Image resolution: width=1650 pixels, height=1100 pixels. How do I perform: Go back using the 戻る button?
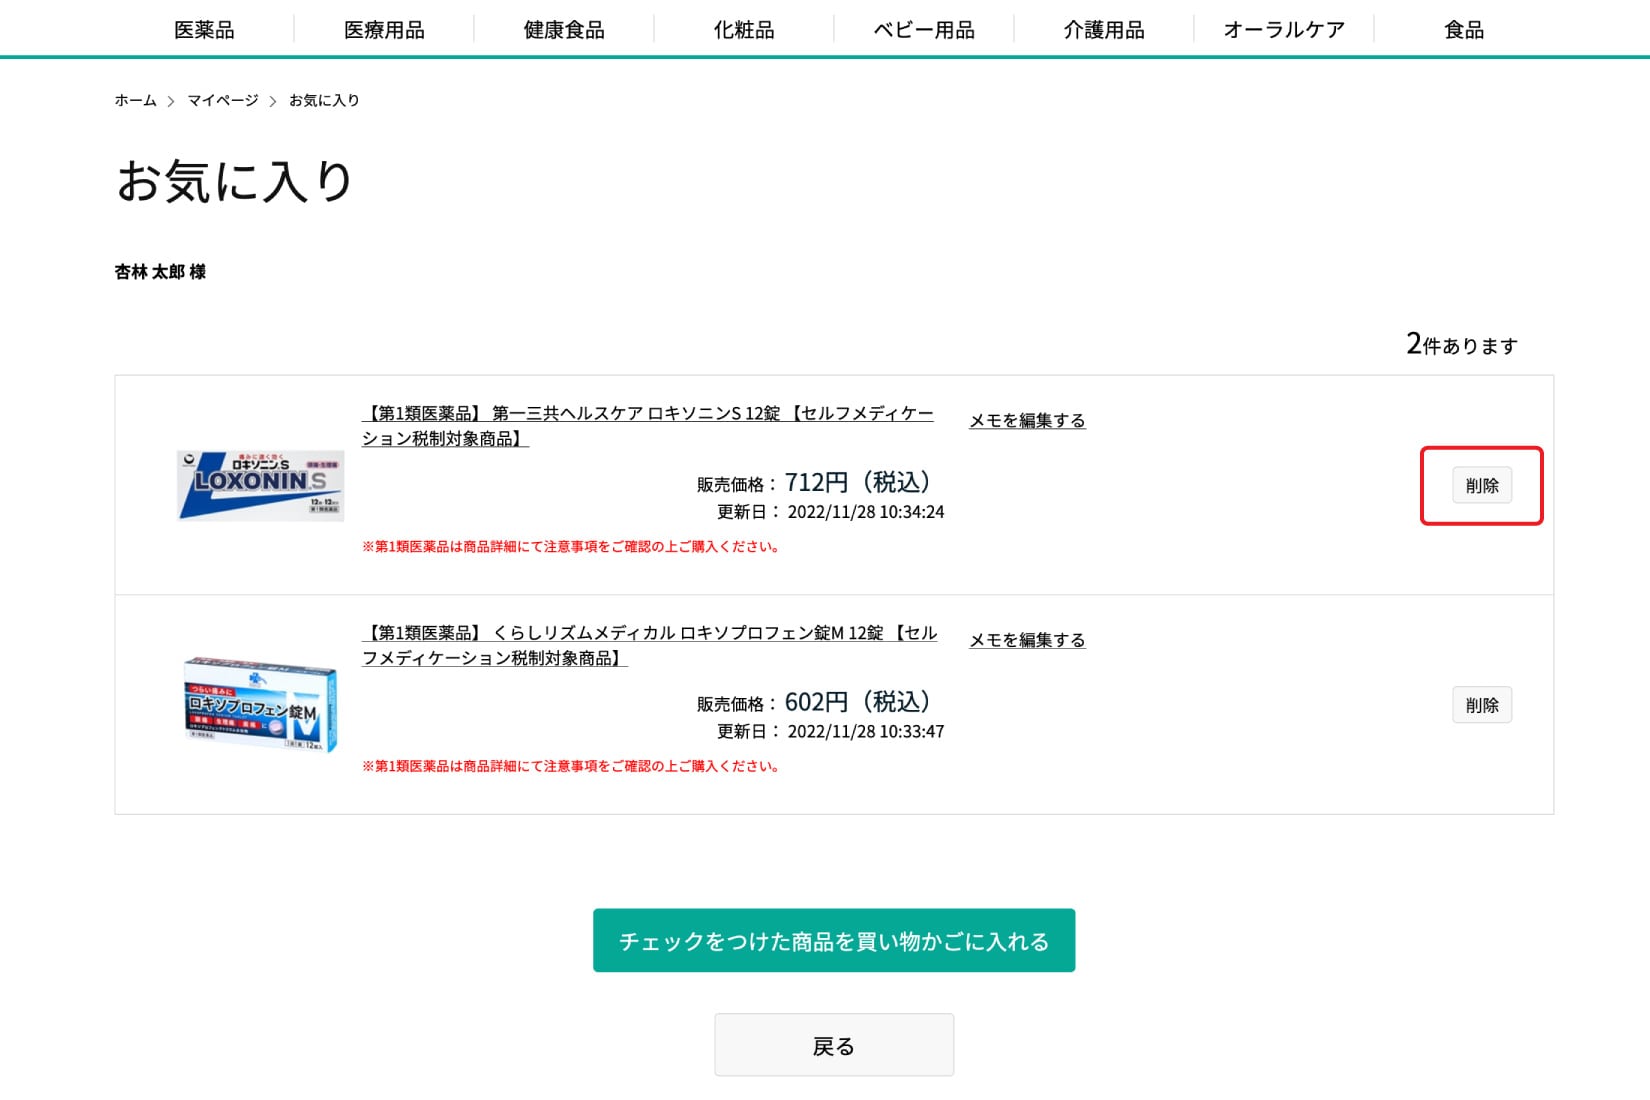833,1044
